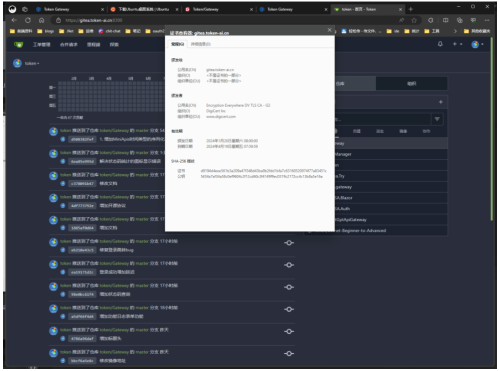Open 合并请求 in Gitea navbar
This screenshot has width=500, height=371.
point(68,45)
